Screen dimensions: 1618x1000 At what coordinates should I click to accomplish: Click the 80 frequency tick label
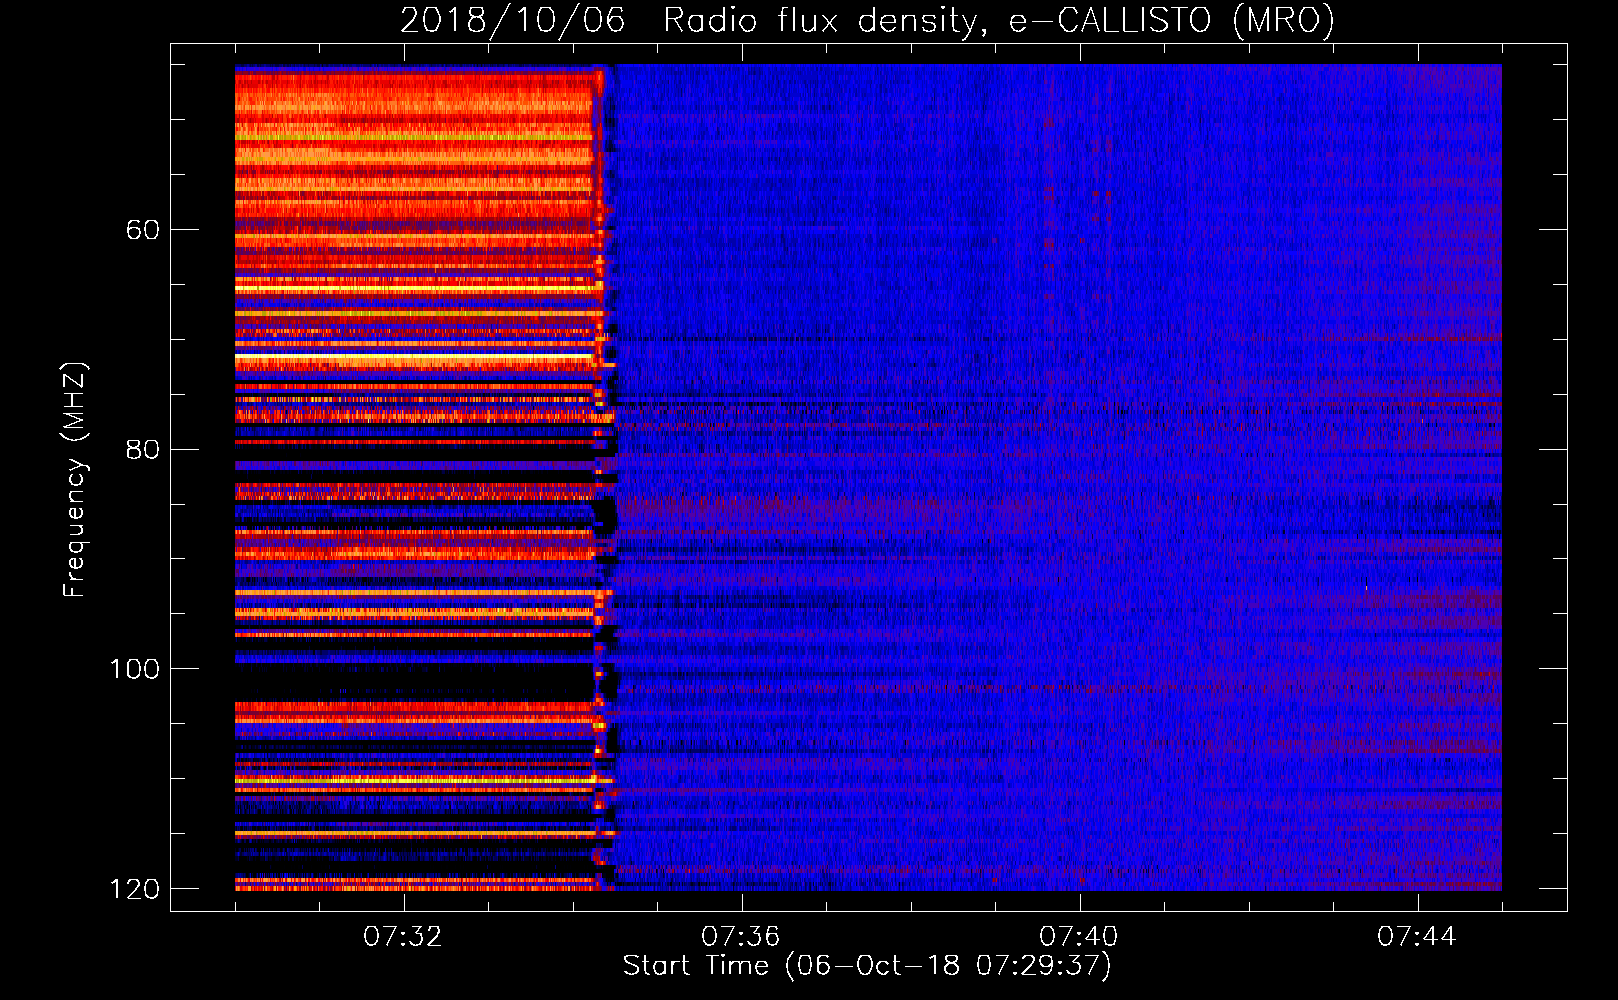coord(142,449)
